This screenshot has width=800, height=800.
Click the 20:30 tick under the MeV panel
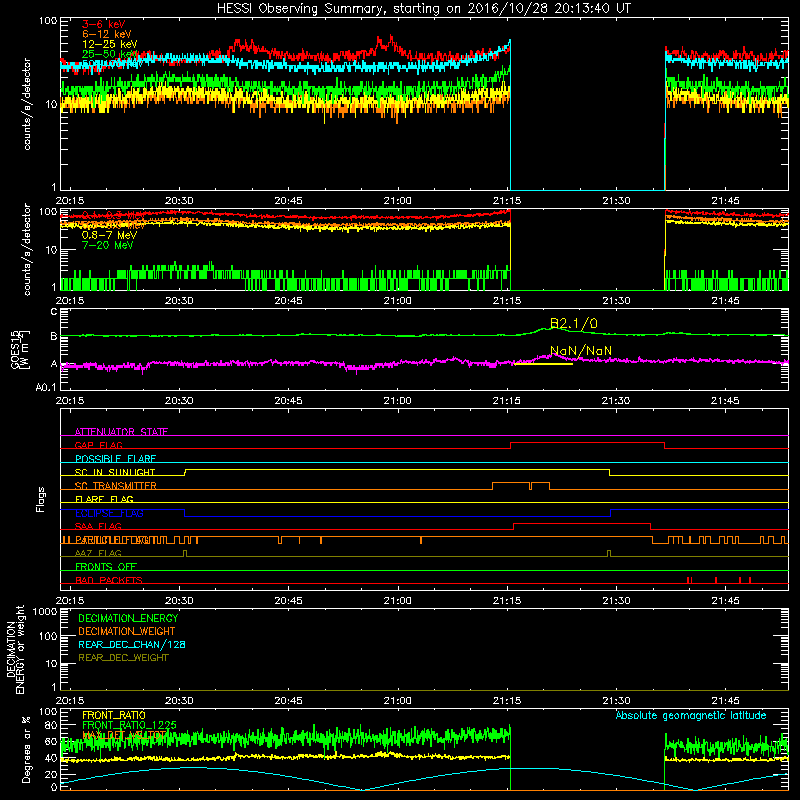(x=179, y=301)
